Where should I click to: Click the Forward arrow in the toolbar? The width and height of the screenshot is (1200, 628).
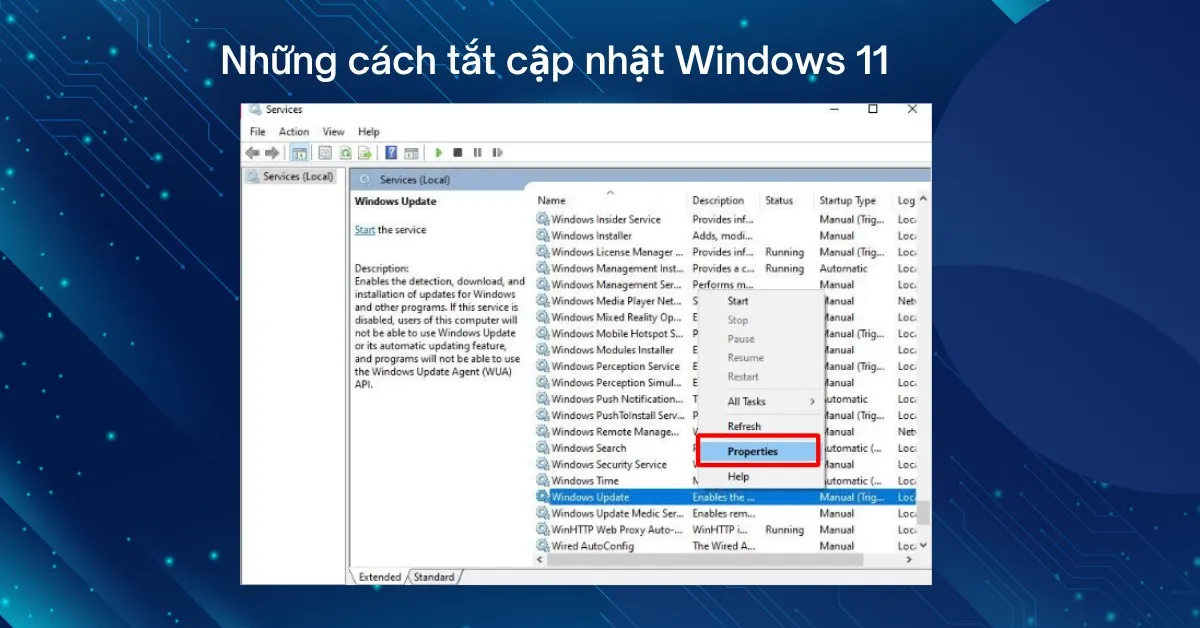tap(270, 153)
